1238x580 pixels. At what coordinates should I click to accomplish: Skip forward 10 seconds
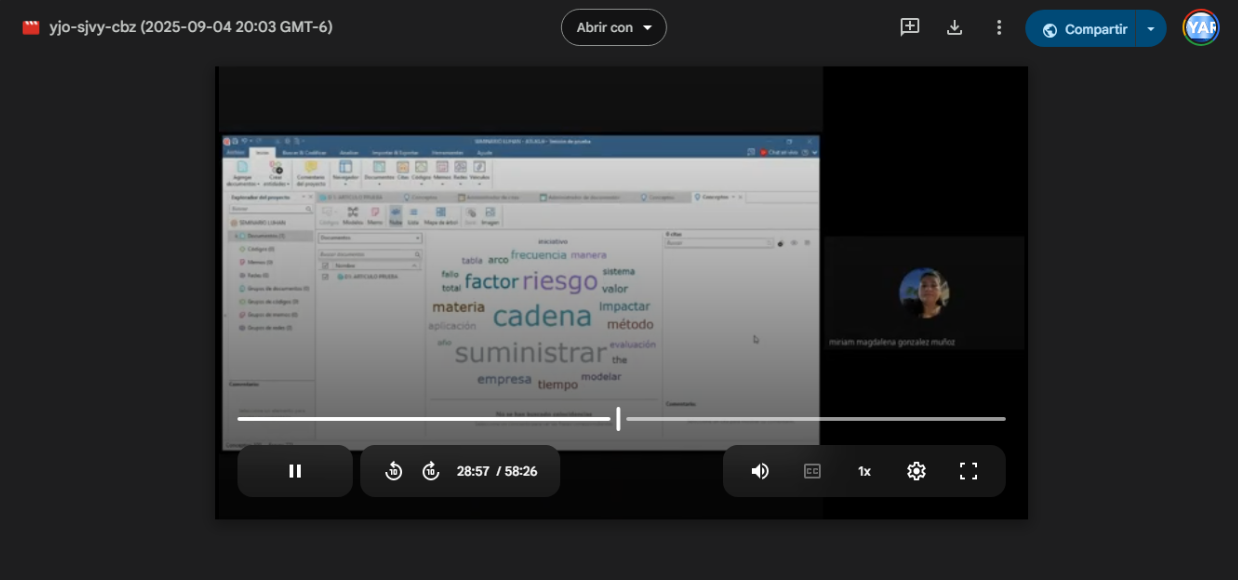[431, 471]
